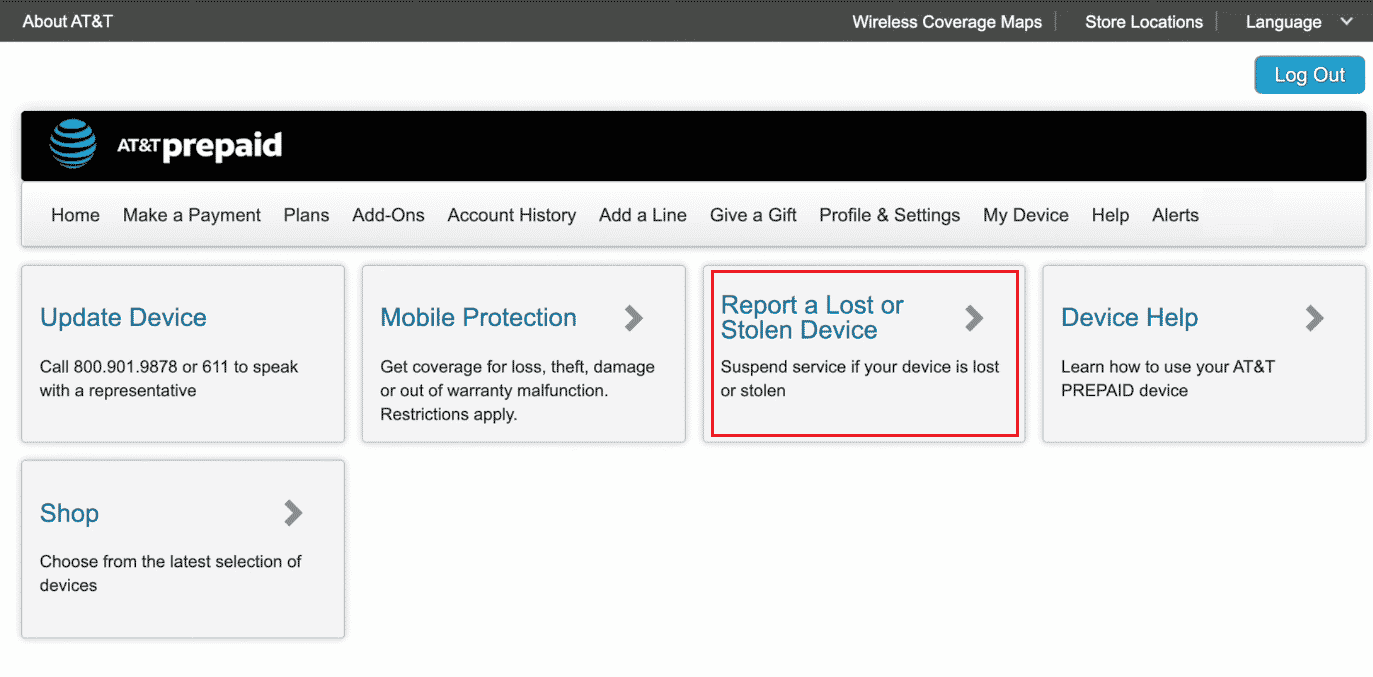Viewport: 1373px width, 677px height.
Task: Click the Report a Lost Device chevron
Action: 974,318
